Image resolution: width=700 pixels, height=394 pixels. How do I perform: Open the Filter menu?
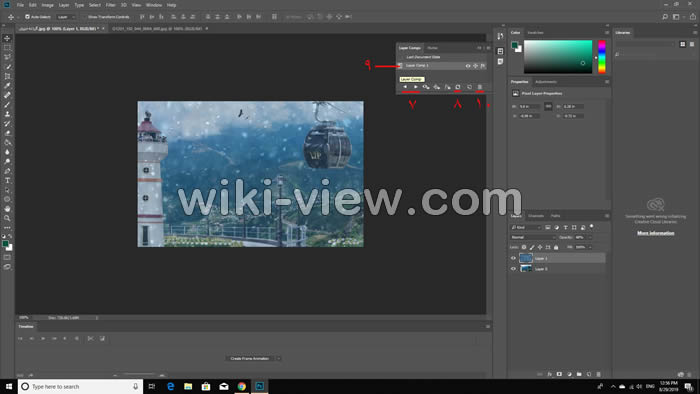click(x=110, y=5)
